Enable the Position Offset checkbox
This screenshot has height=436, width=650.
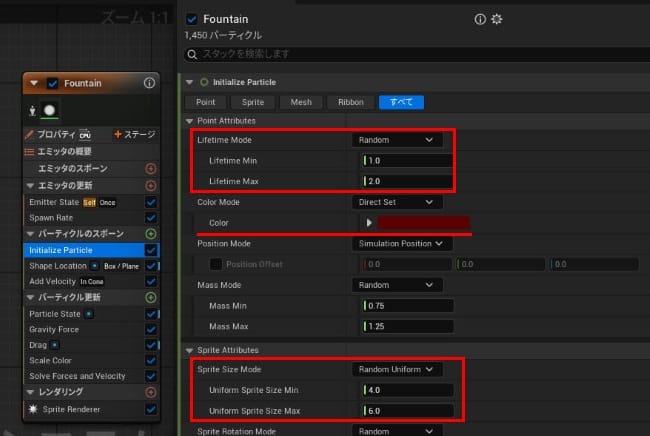(x=216, y=264)
